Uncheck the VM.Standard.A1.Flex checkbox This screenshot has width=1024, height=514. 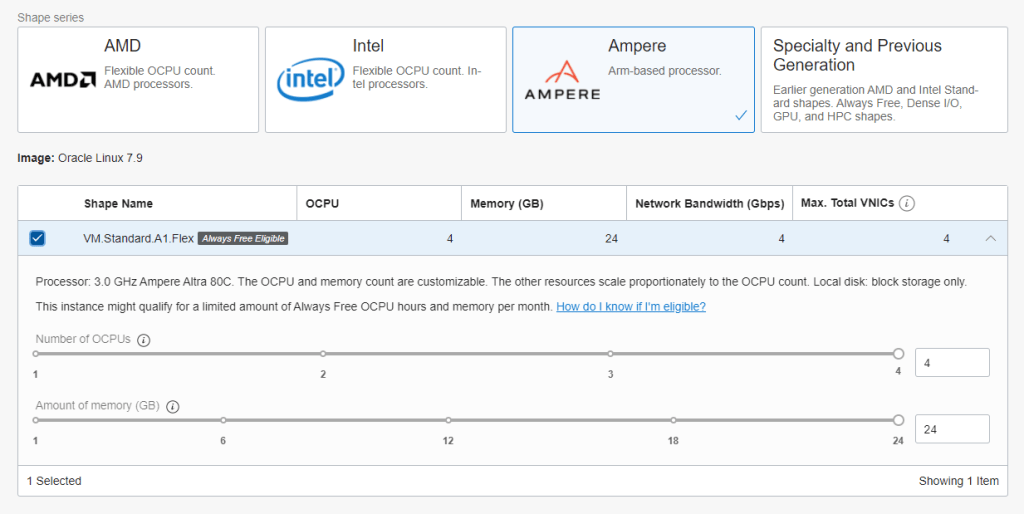[37, 238]
